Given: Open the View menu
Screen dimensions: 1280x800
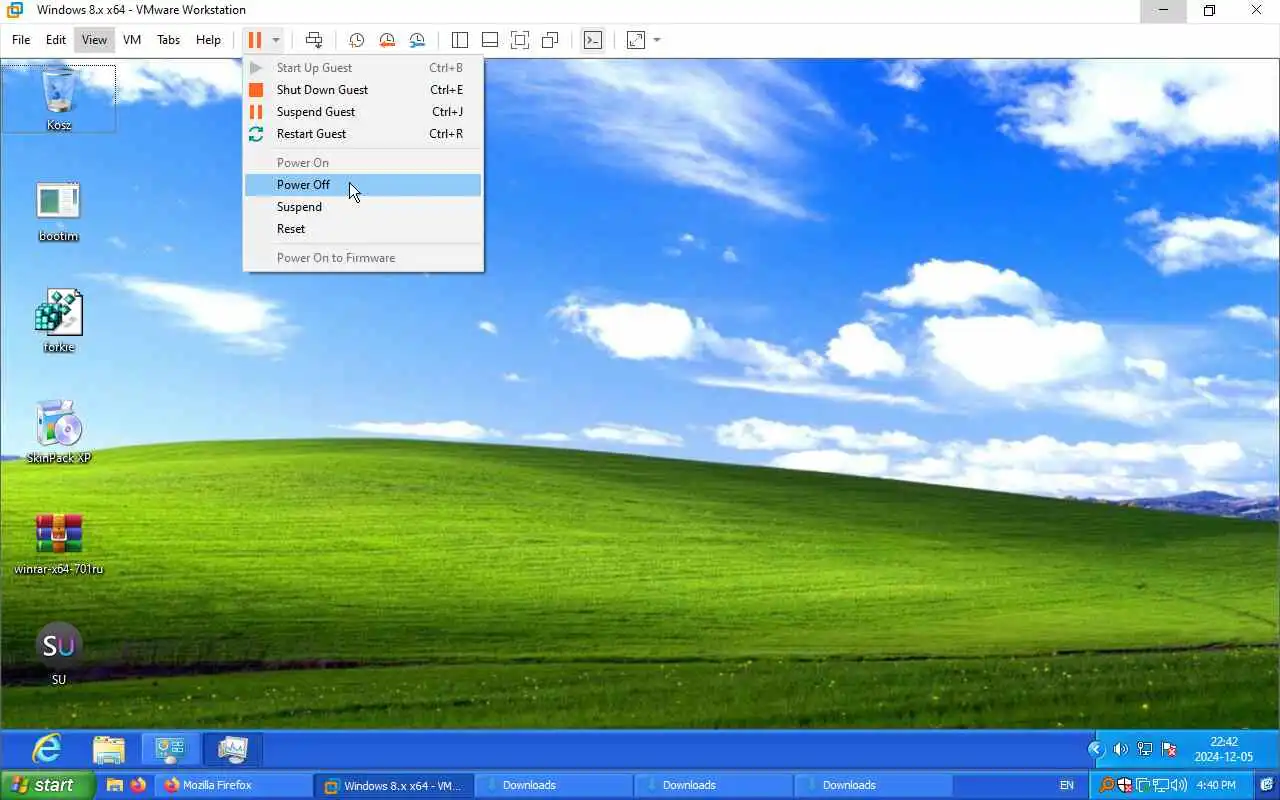Looking at the screenshot, I should 94,40.
